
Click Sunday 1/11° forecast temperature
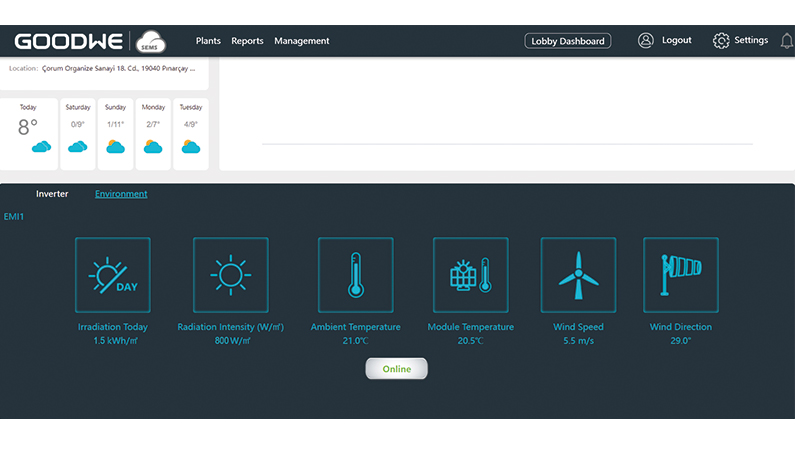[116, 124]
